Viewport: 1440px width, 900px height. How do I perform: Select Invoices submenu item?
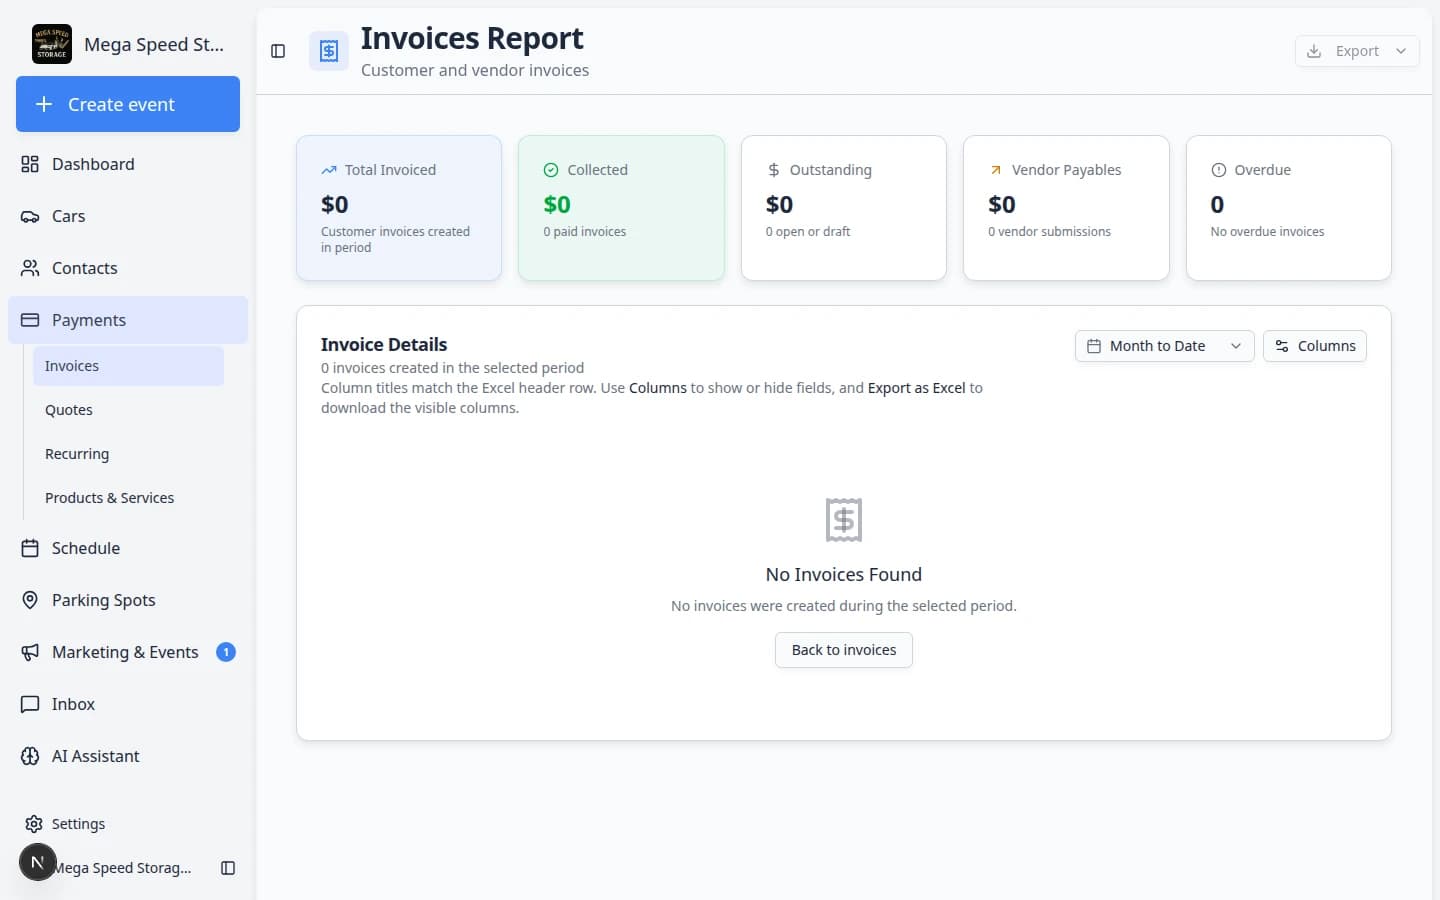click(x=128, y=366)
